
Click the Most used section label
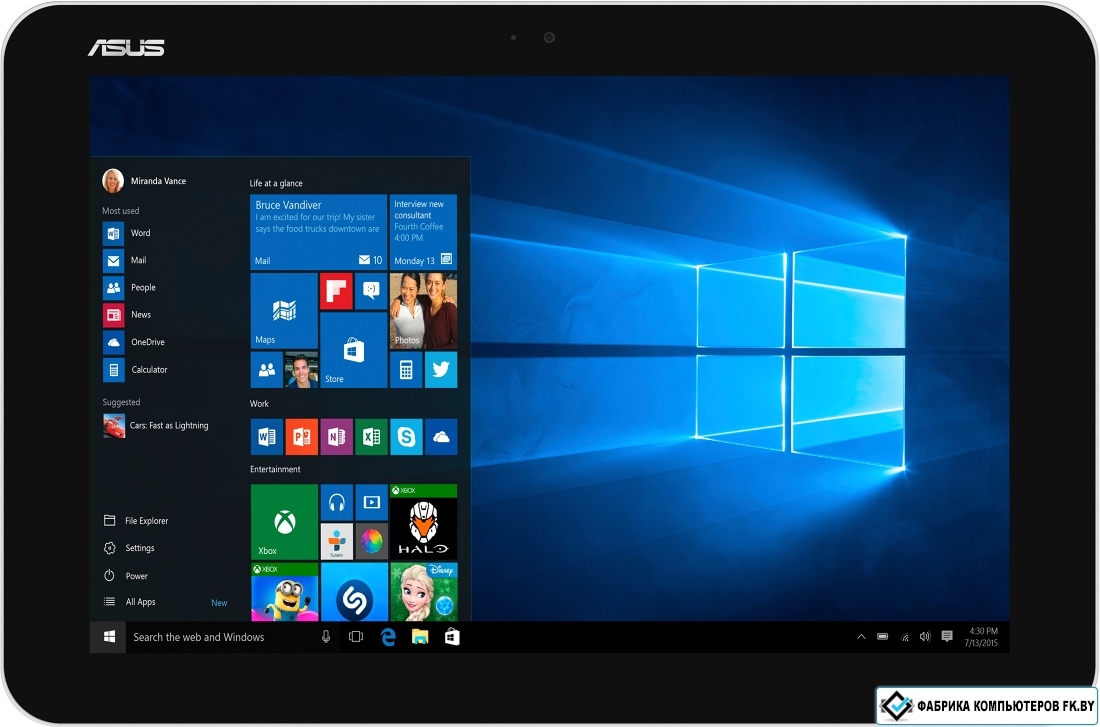pos(121,211)
